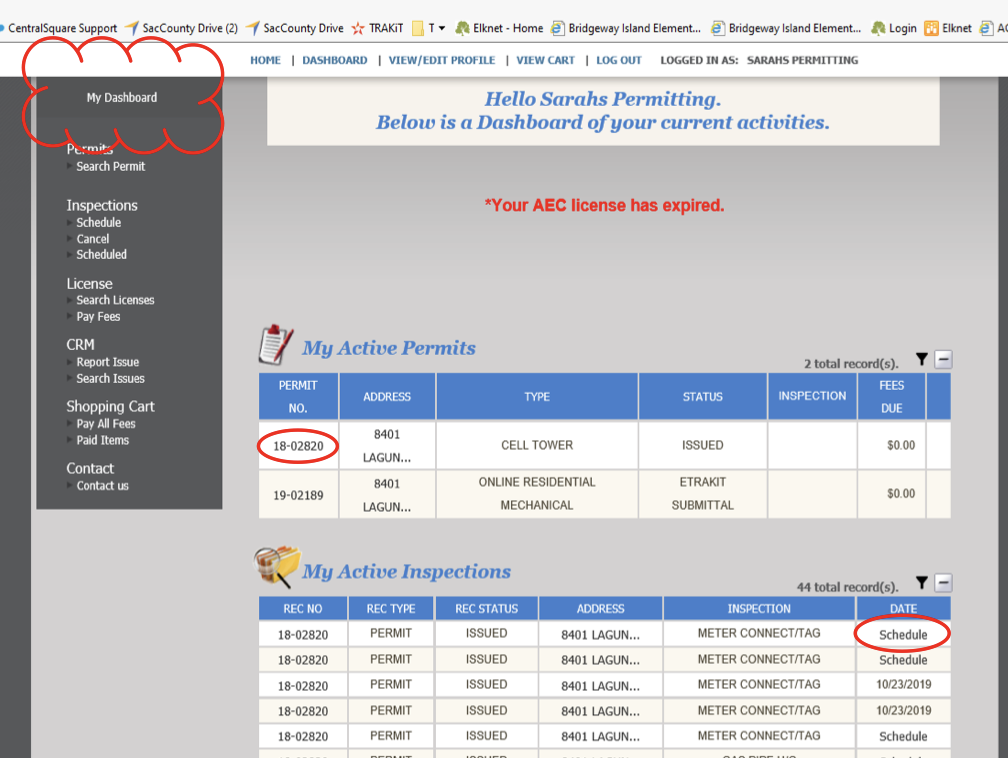1008x758 pixels.
Task: Open the Elknet bookmark with orange icon
Action: (948, 28)
